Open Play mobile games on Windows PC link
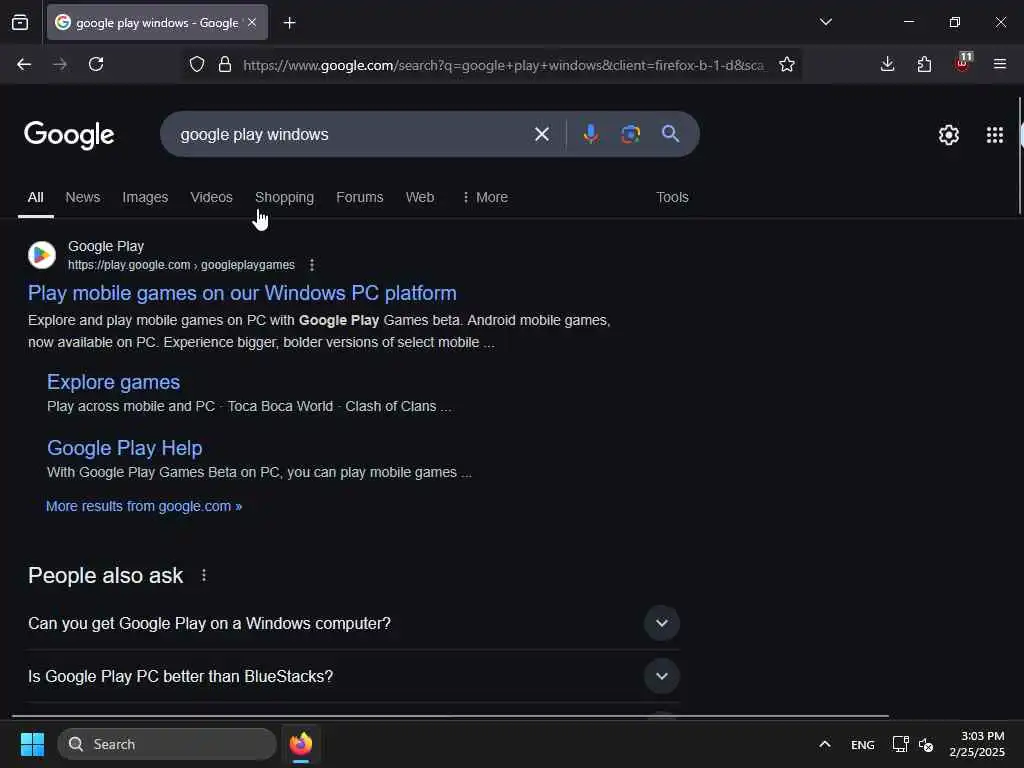Screen dimensions: 1024x768 (242, 293)
